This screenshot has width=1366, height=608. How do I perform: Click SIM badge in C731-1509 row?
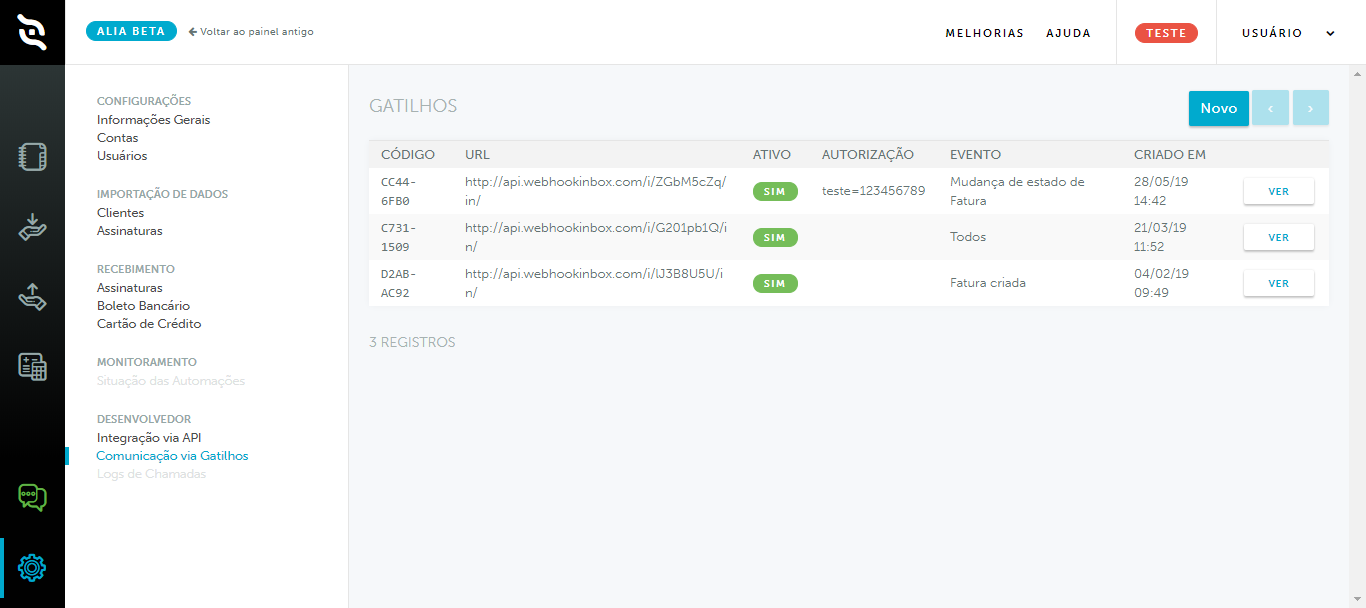point(775,237)
